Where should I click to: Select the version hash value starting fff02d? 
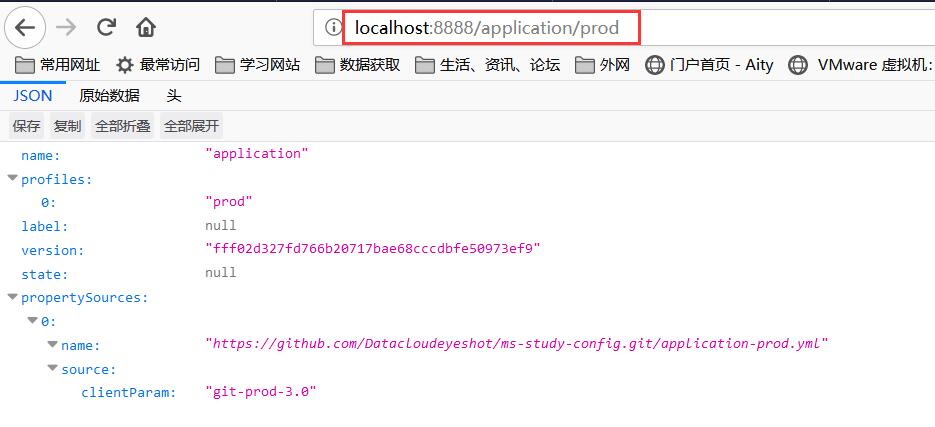[x=373, y=248]
